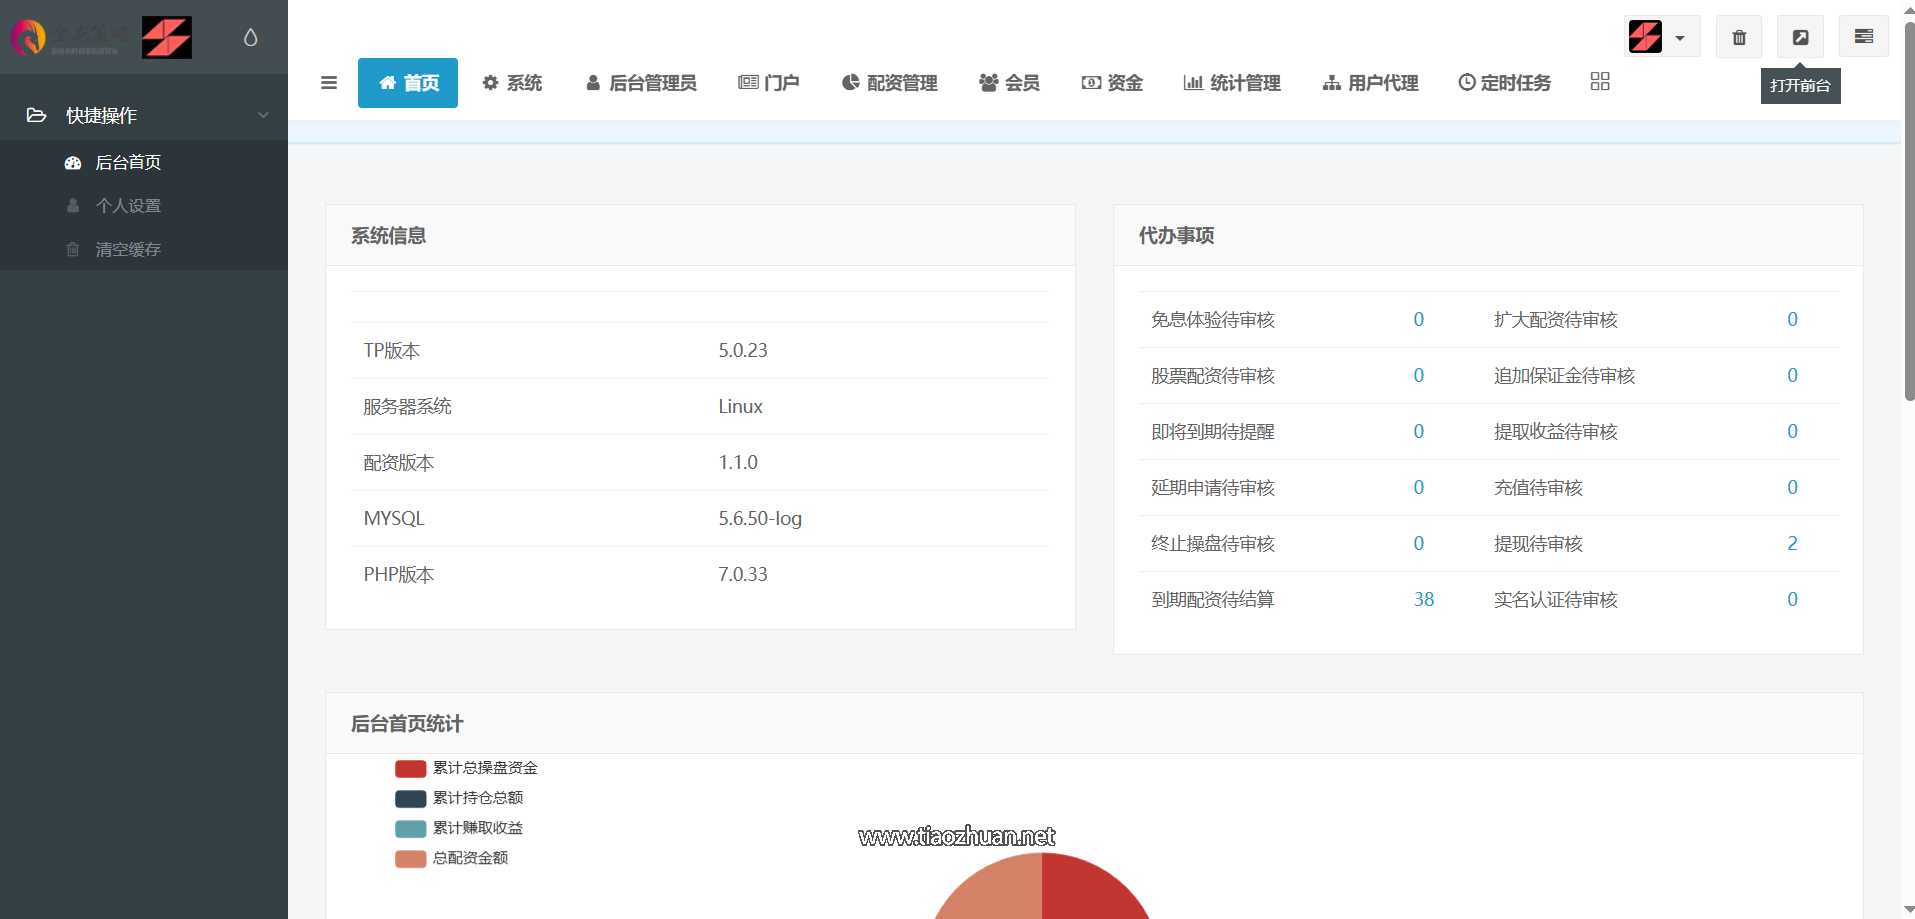Switch to the 配资管理 tab
The height and width of the screenshot is (919, 1915).
(x=889, y=83)
